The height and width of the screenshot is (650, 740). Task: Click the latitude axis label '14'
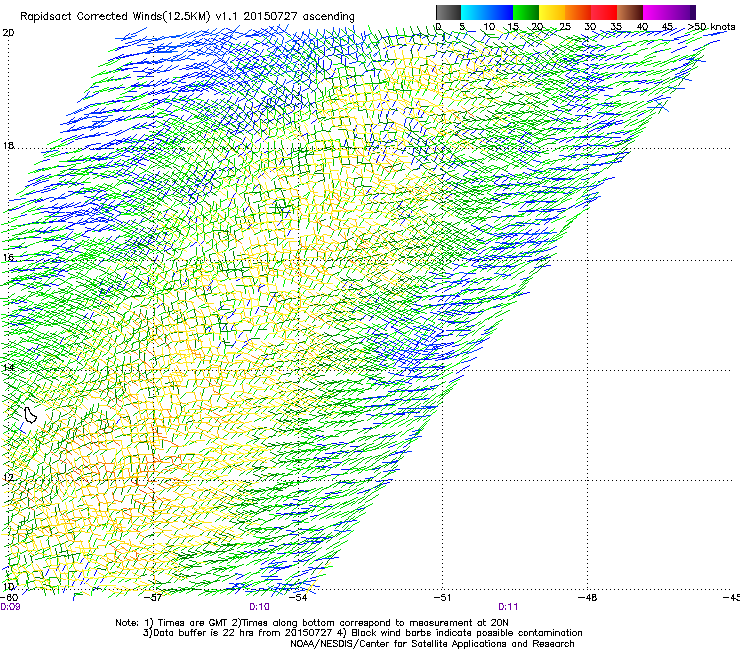8,367
